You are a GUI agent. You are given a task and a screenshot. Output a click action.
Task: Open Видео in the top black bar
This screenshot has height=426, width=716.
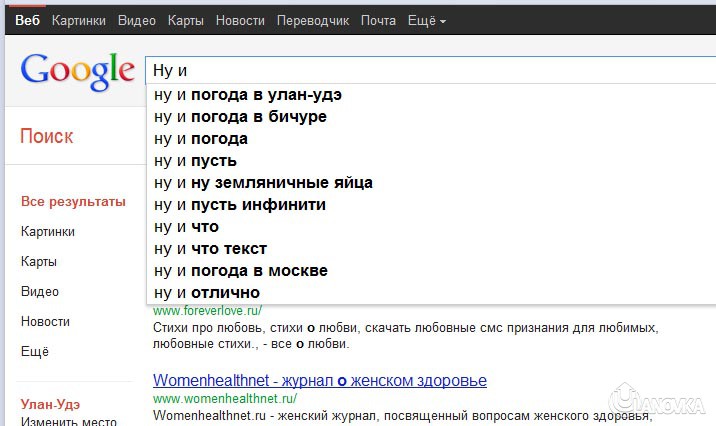coord(137,21)
